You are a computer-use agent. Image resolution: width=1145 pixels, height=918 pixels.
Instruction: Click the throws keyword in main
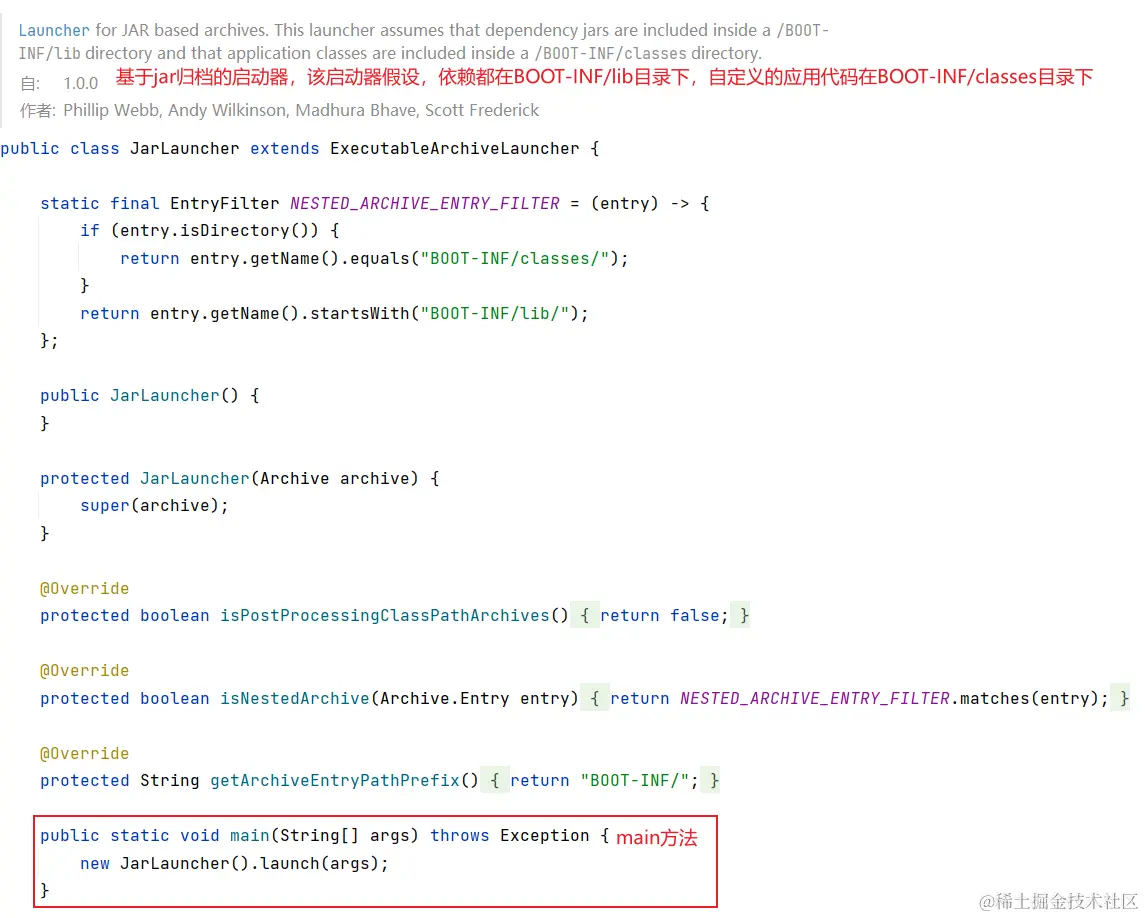(x=459, y=835)
